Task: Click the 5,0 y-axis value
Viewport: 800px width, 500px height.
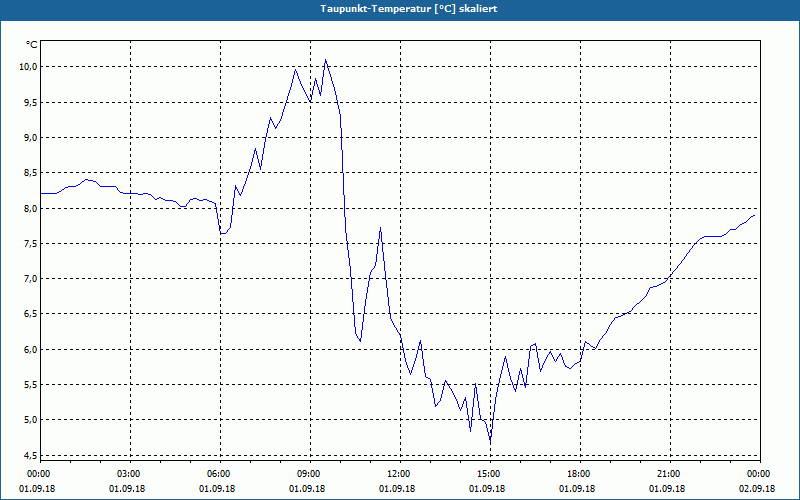Action: (x=31, y=420)
